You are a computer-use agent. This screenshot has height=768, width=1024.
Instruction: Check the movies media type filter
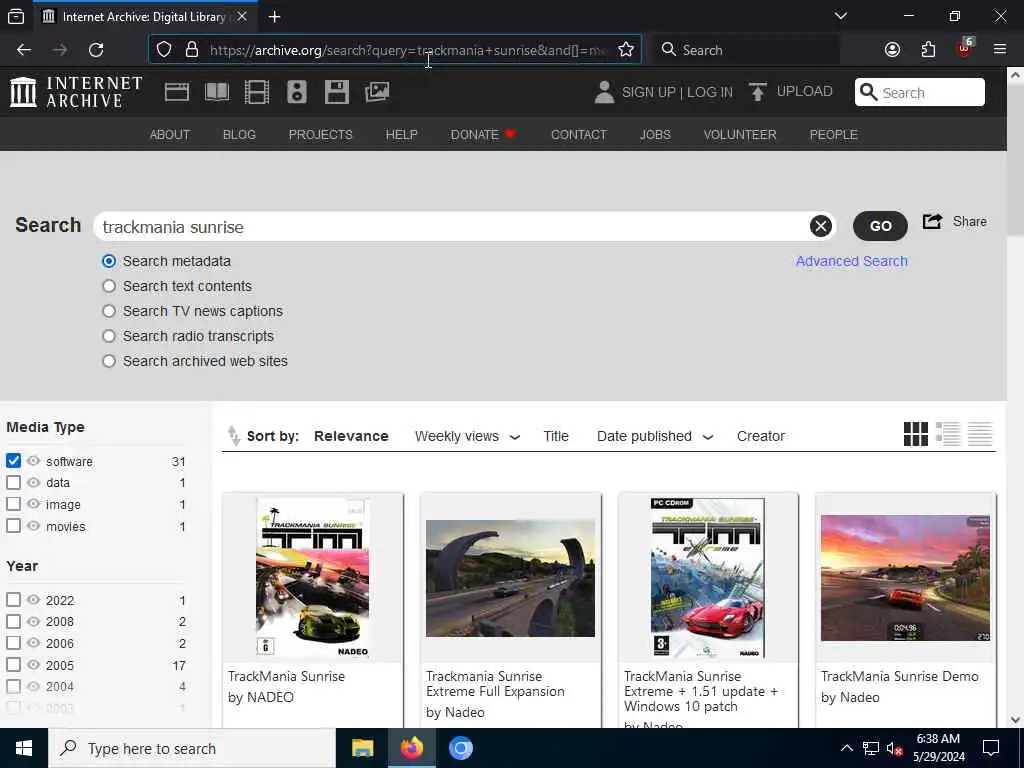click(x=13, y=526)
